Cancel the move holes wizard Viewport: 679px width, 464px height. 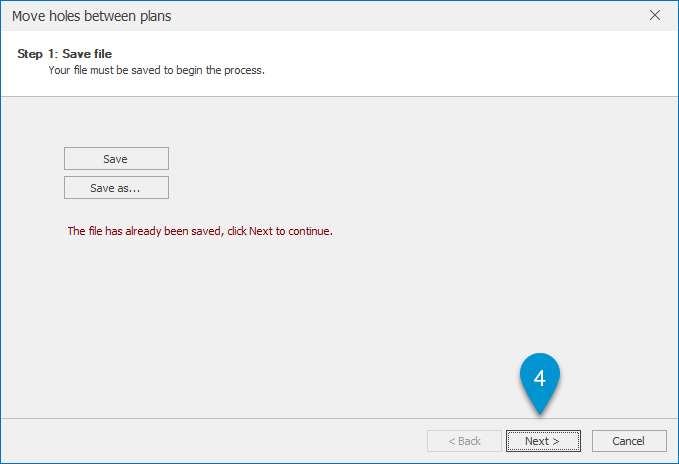[x=629, y=441]
